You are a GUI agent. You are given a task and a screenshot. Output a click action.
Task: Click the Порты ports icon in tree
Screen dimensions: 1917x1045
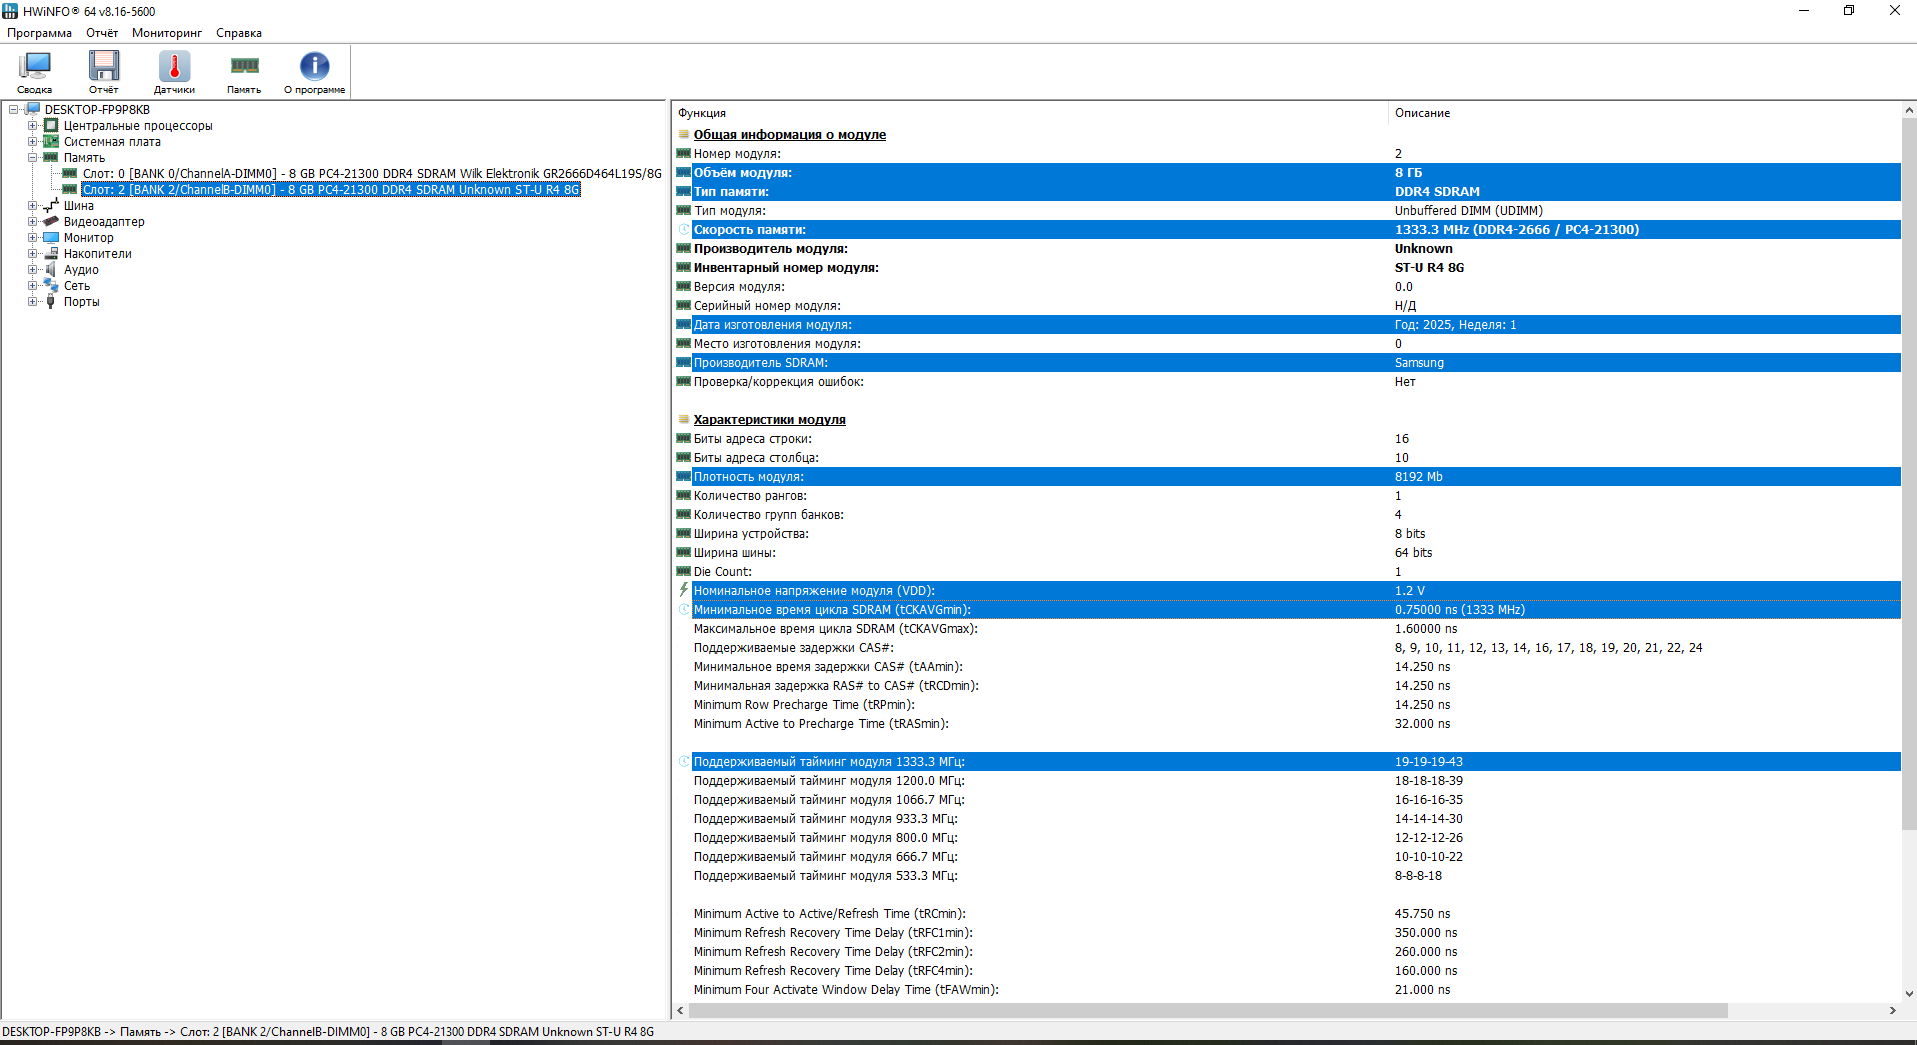coord(51,301)
